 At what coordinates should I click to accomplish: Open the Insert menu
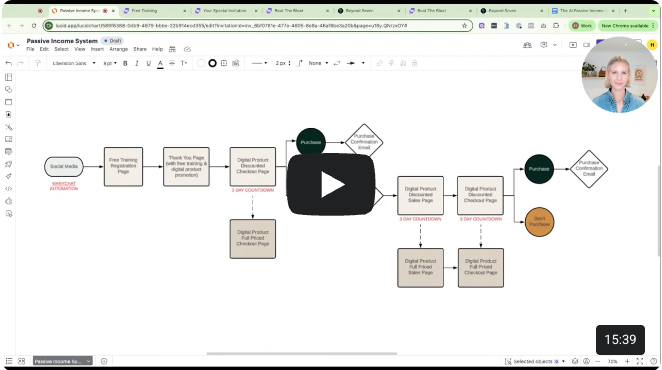97,49
